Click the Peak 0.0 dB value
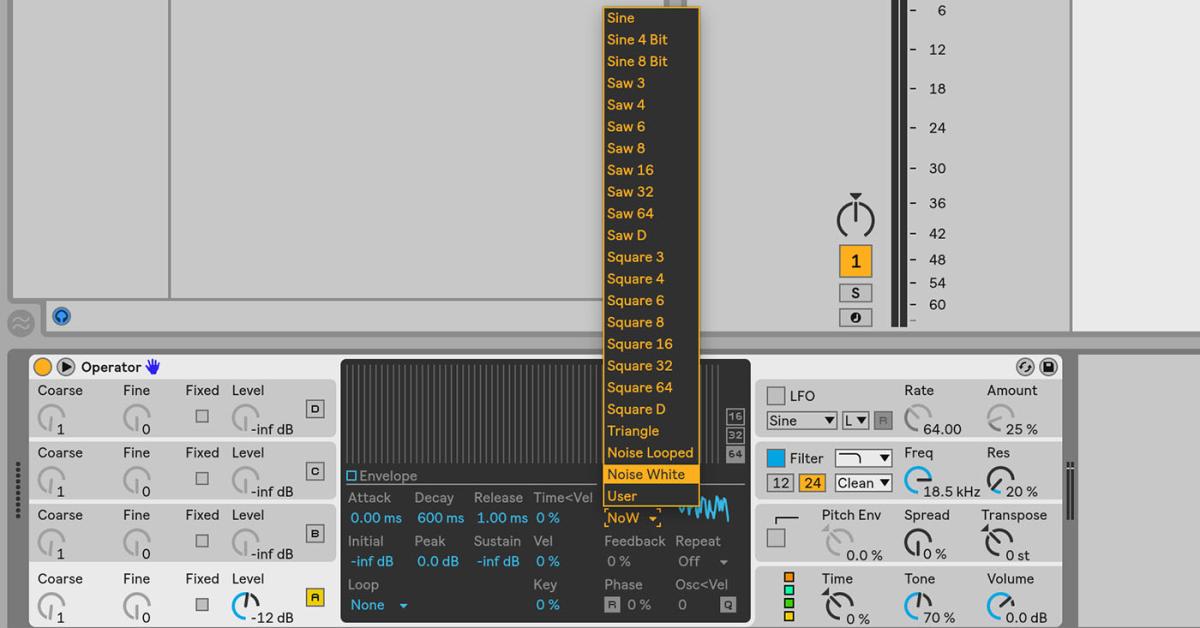1200x628 pixels. point(437,561)
